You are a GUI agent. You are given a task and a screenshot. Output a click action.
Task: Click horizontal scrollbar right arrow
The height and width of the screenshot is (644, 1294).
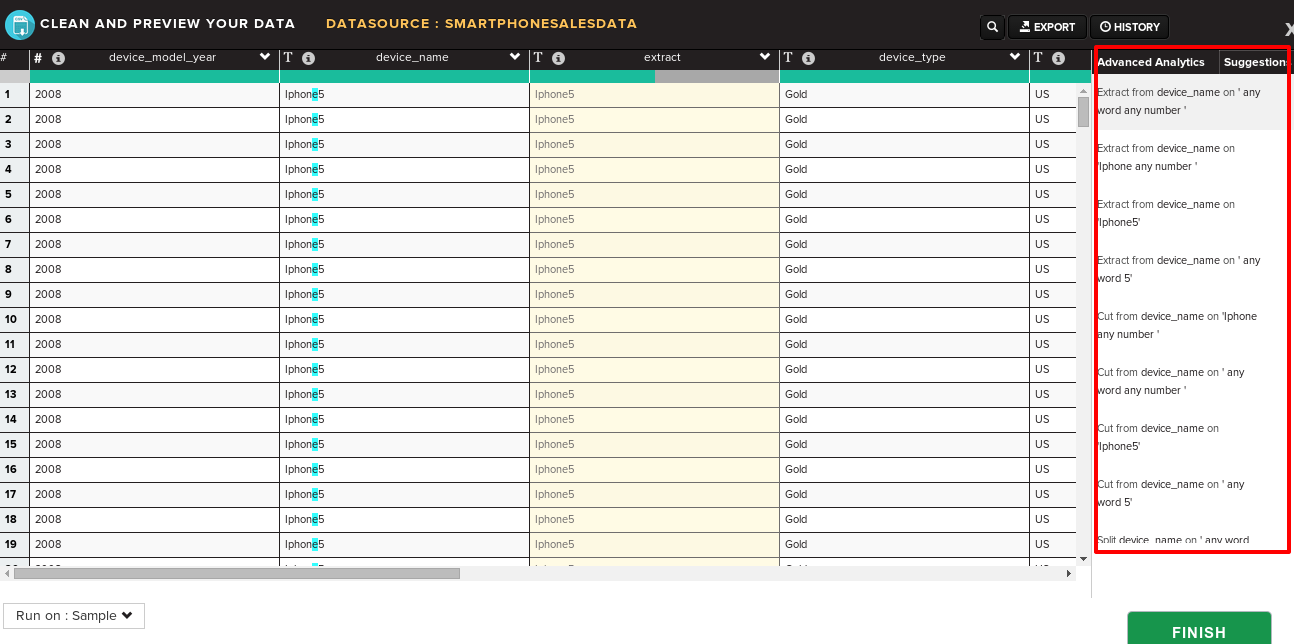click(1069, 574)
